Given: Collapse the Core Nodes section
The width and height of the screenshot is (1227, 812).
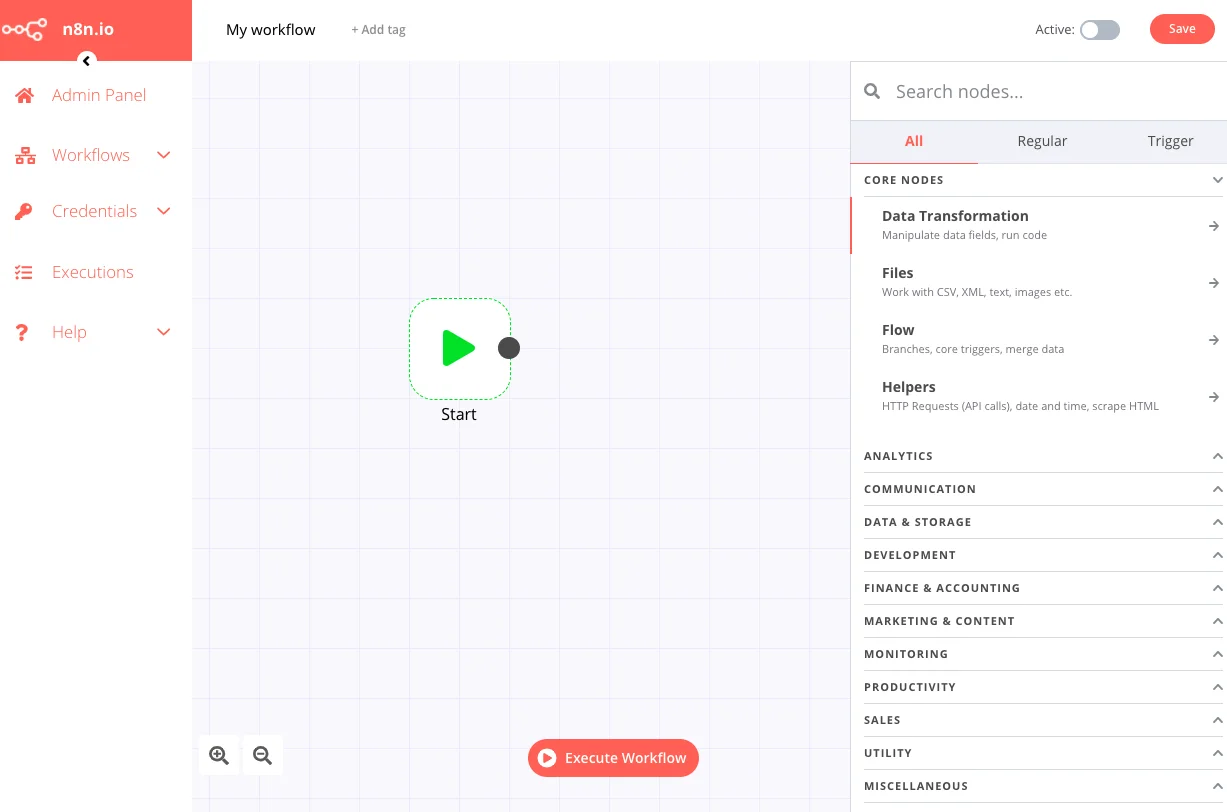Looking at the screenshot, I should (1217, 180).
